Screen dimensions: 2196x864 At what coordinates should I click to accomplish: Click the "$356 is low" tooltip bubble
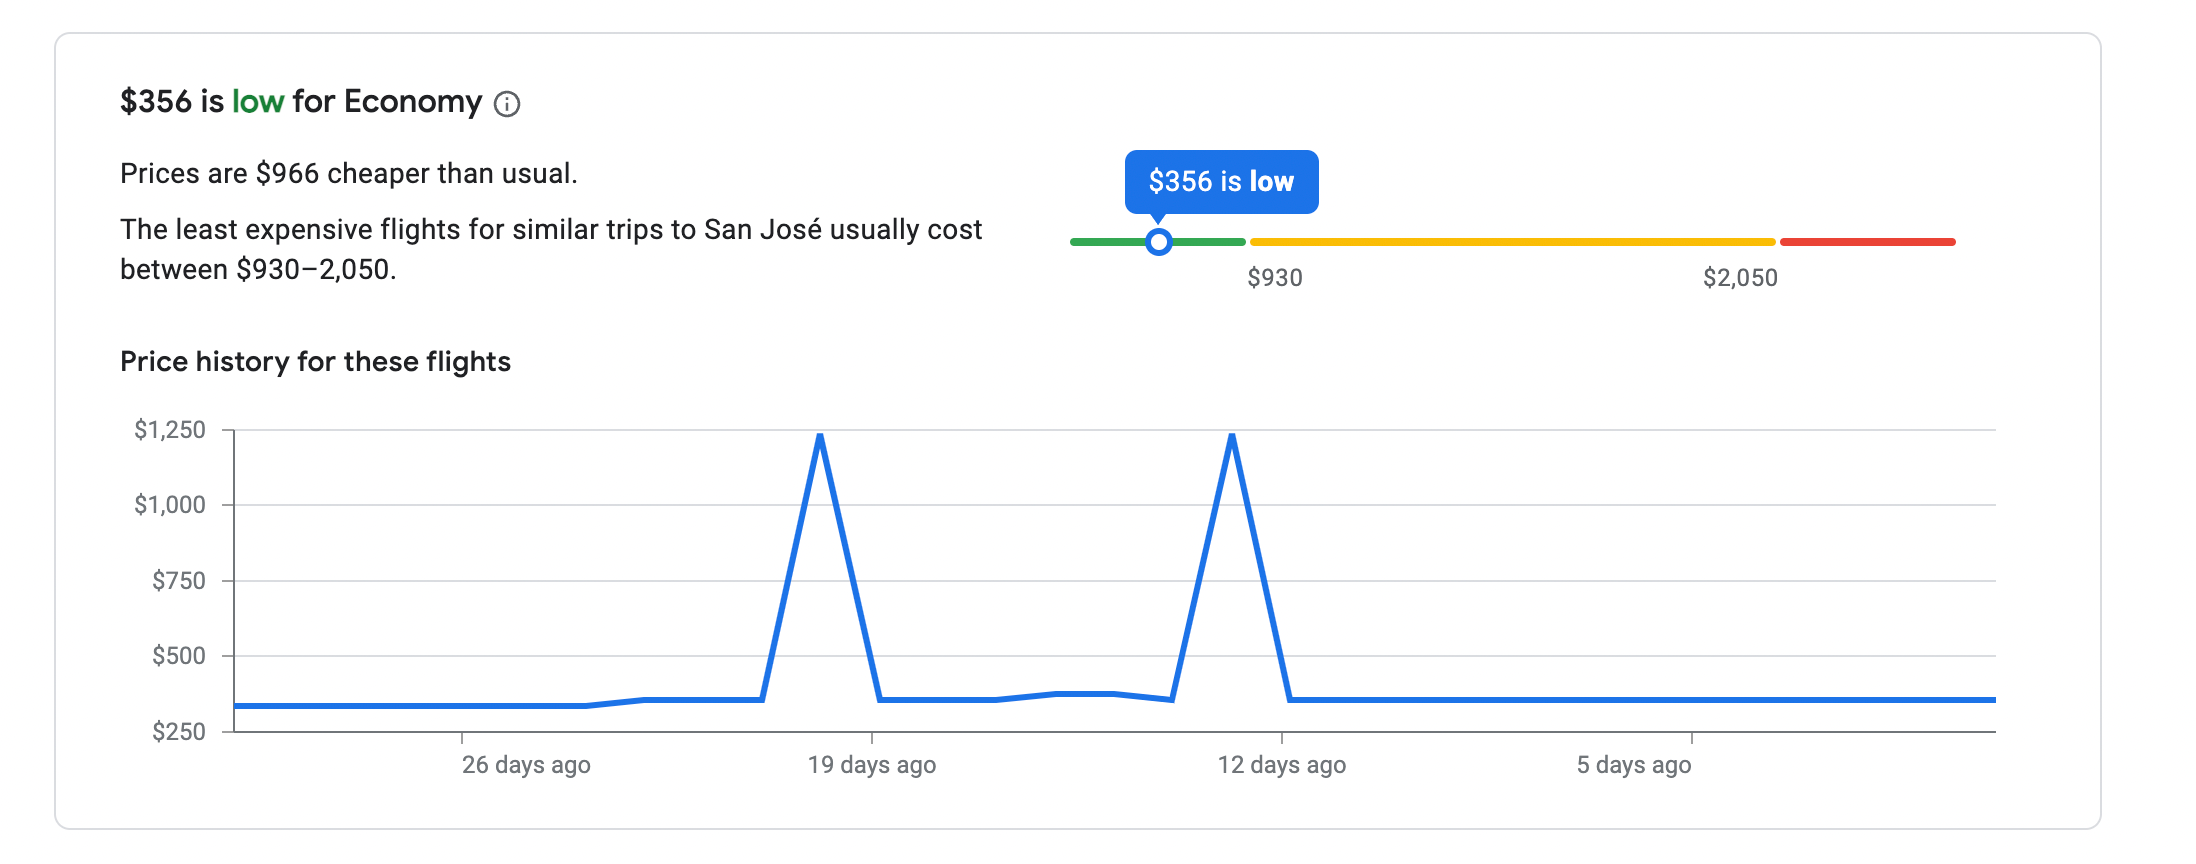pos(1221,182)
